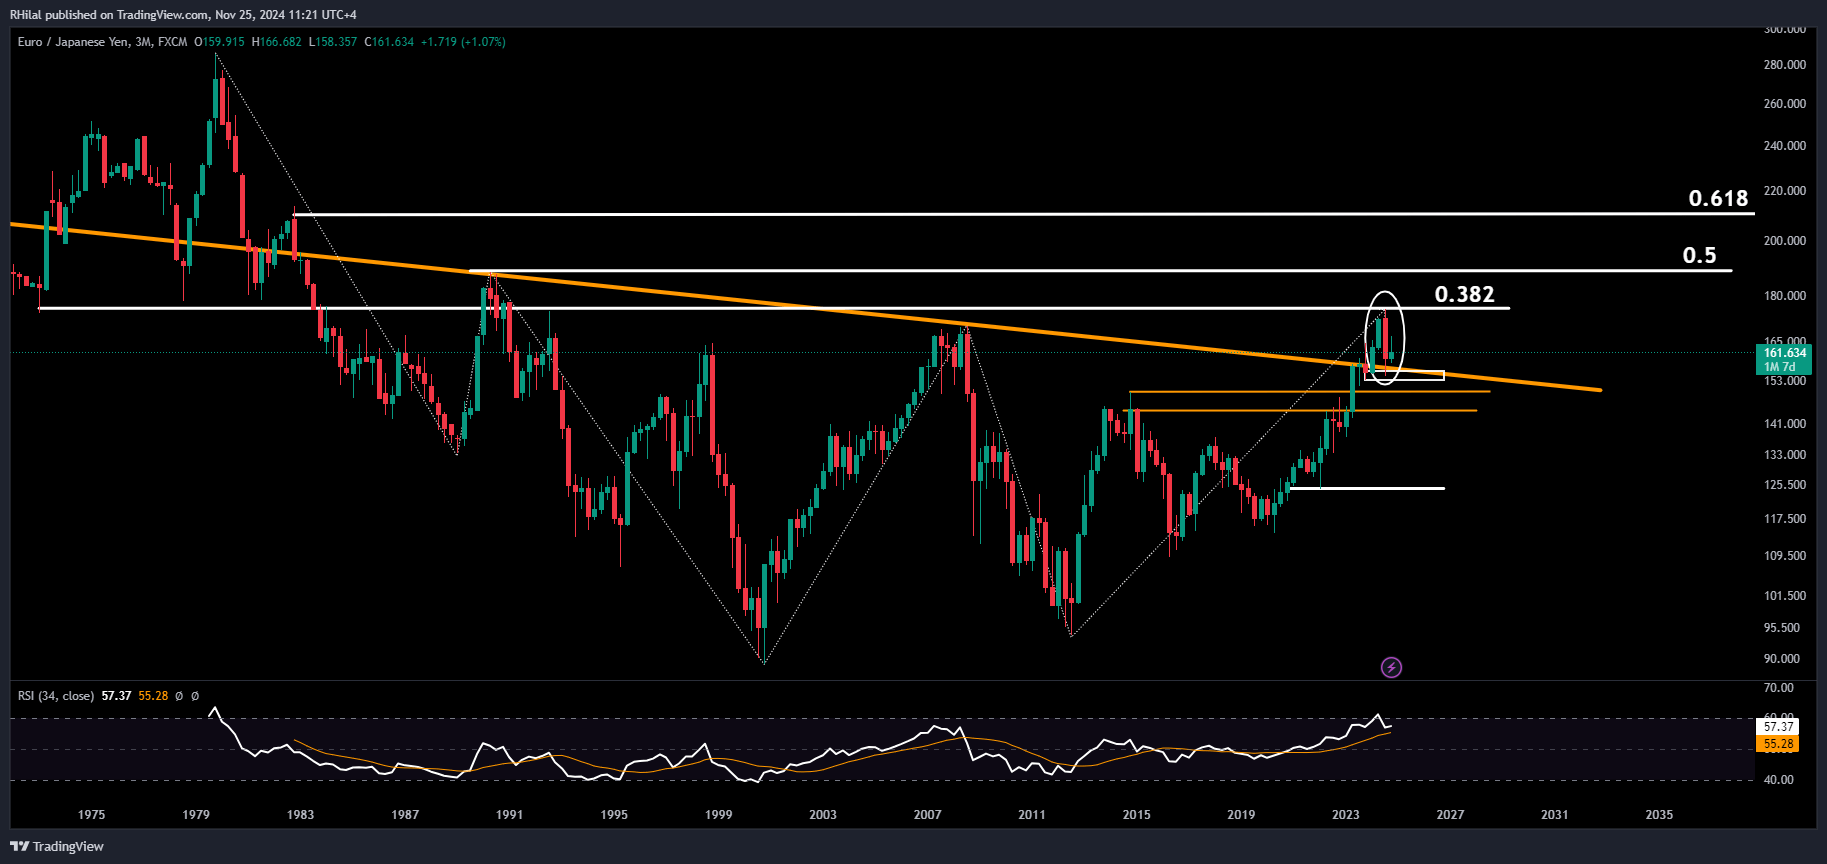The width and height of the screenshot is (1827, 864).
Task: Click the 40.00 RSI axis label
Action: (x=1779, y=780)
